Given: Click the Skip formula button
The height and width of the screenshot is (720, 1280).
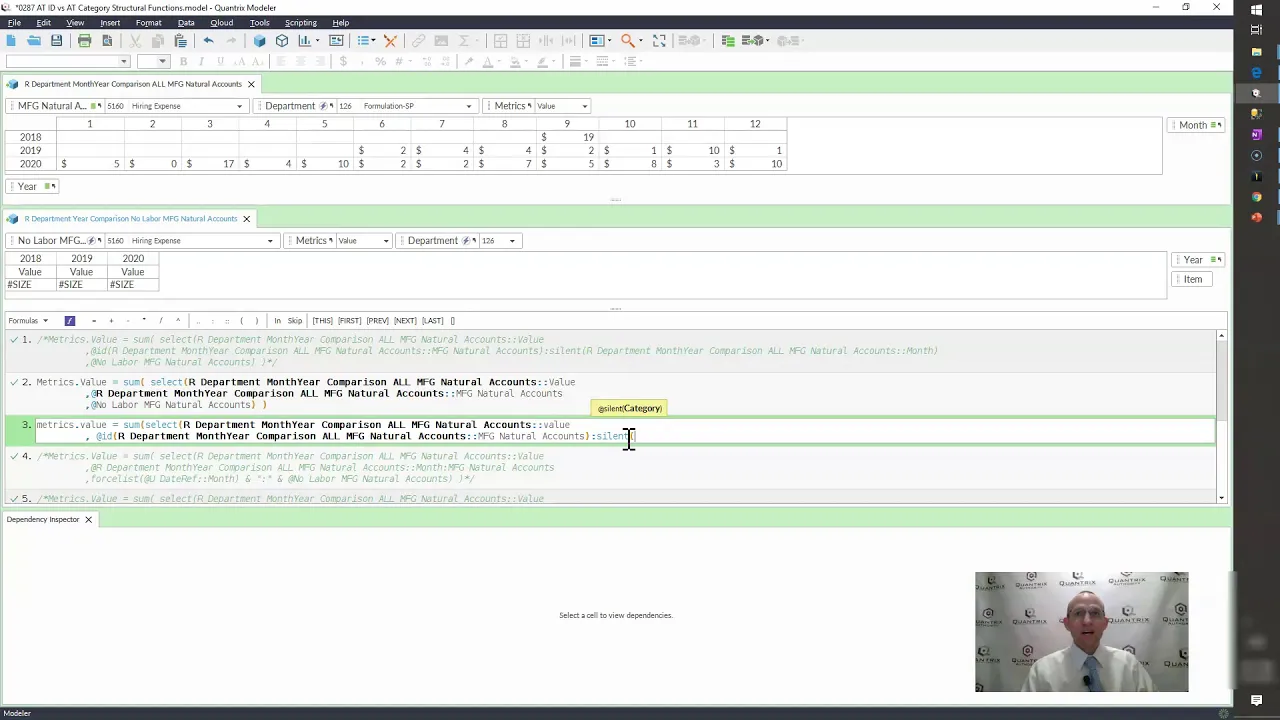Looking at the screenshot, I should (x=295, y=321).
